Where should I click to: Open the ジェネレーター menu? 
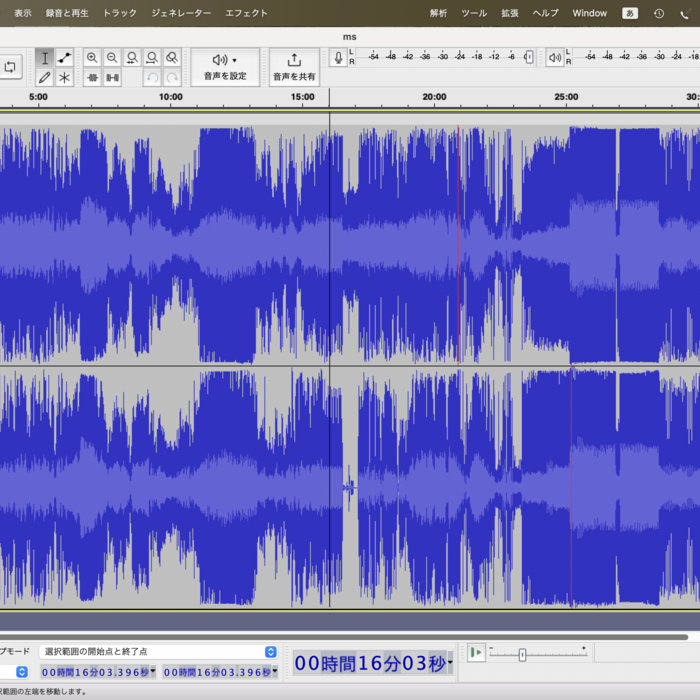coord(181,13)
